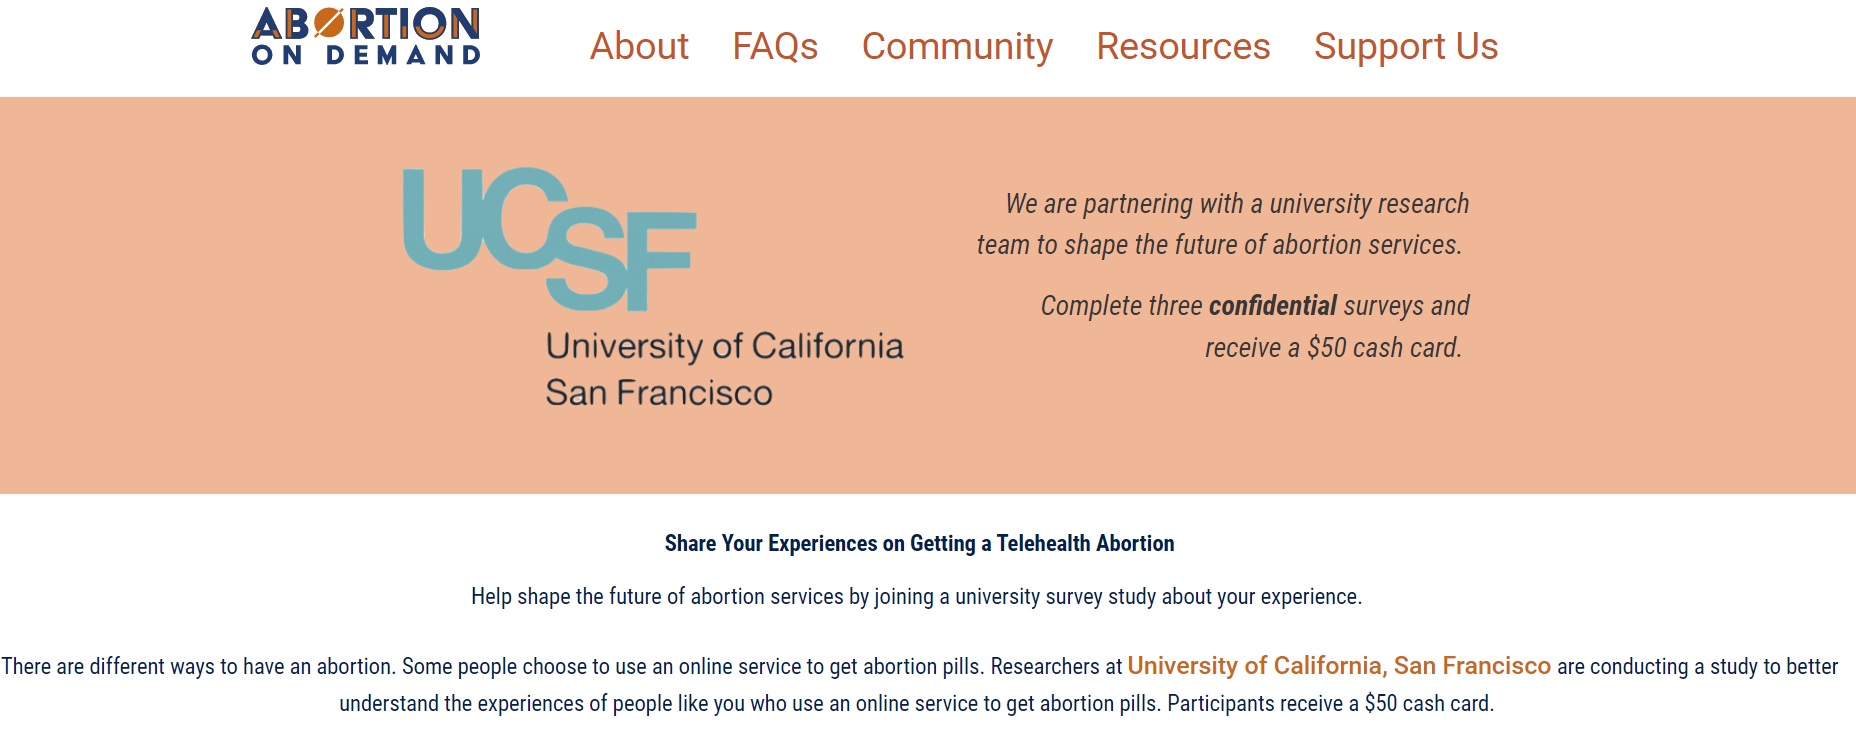Click the 'Share Your Experiences' heading
The width and height of the screenshot is (1856, 756).
pyautogui.click(x=919, y=543)
